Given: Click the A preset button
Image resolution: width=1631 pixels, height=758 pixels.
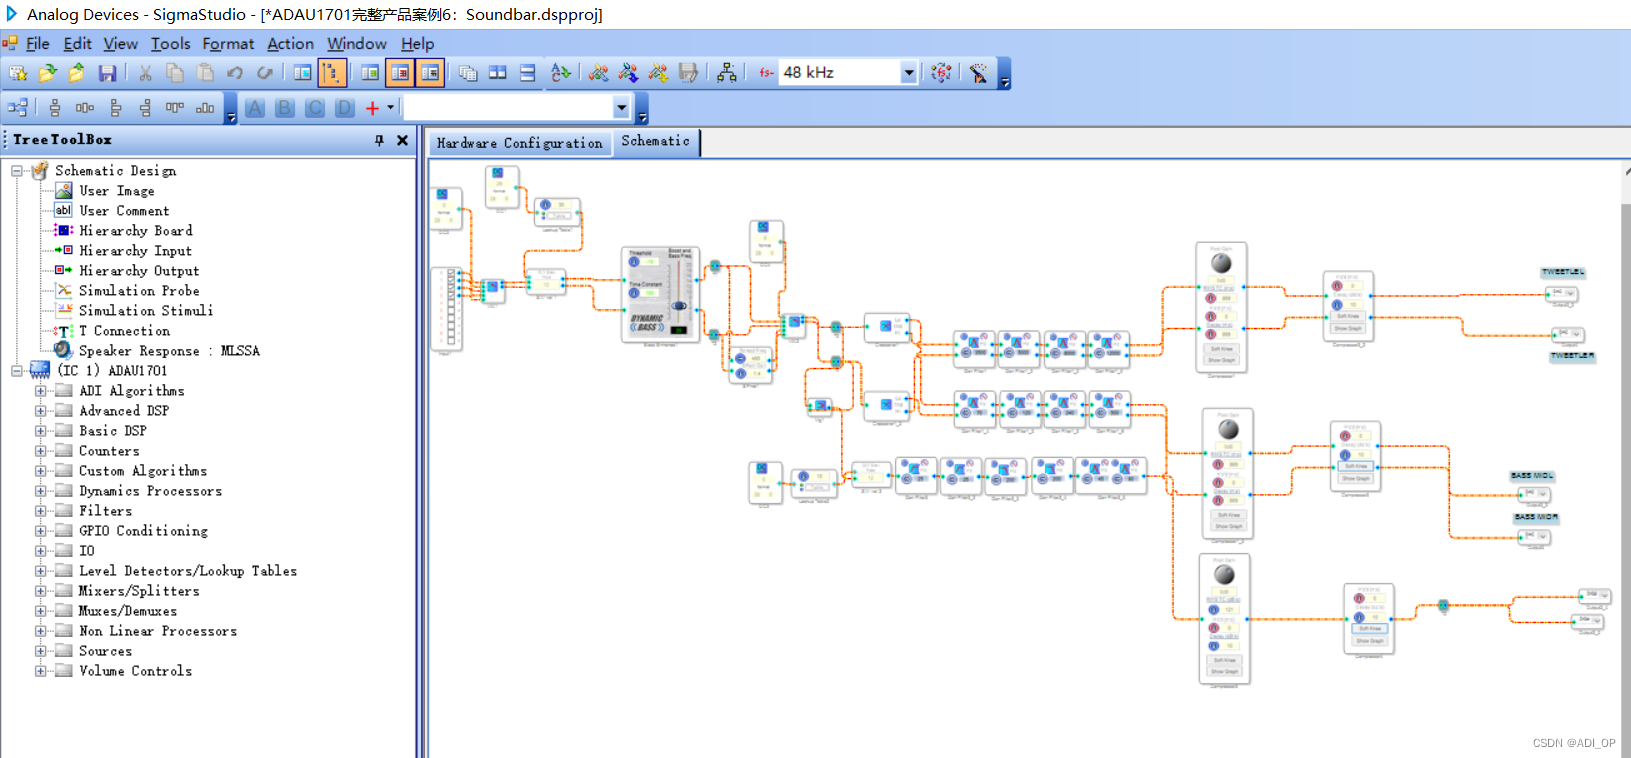Looking at the screenshot, I should [255, 108].
